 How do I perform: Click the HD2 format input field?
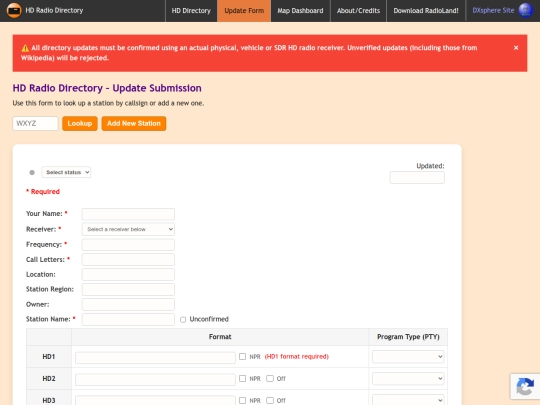pyautogui.click(x=155, y=380)
